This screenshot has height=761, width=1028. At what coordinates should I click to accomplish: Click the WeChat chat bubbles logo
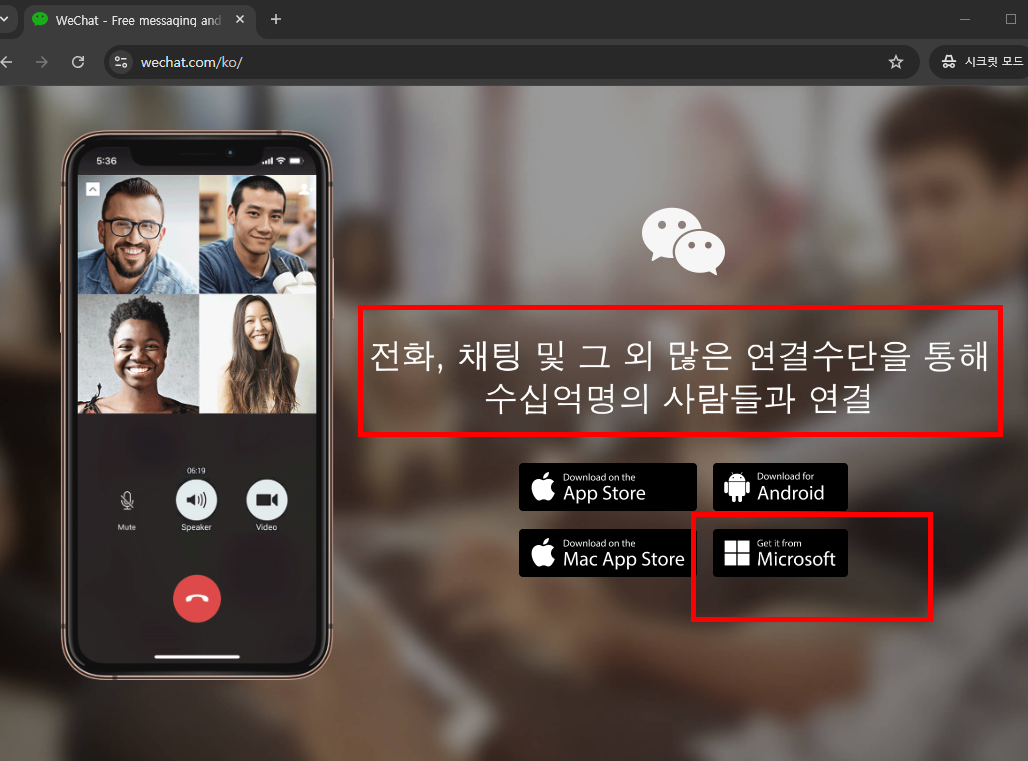[683, 241]
